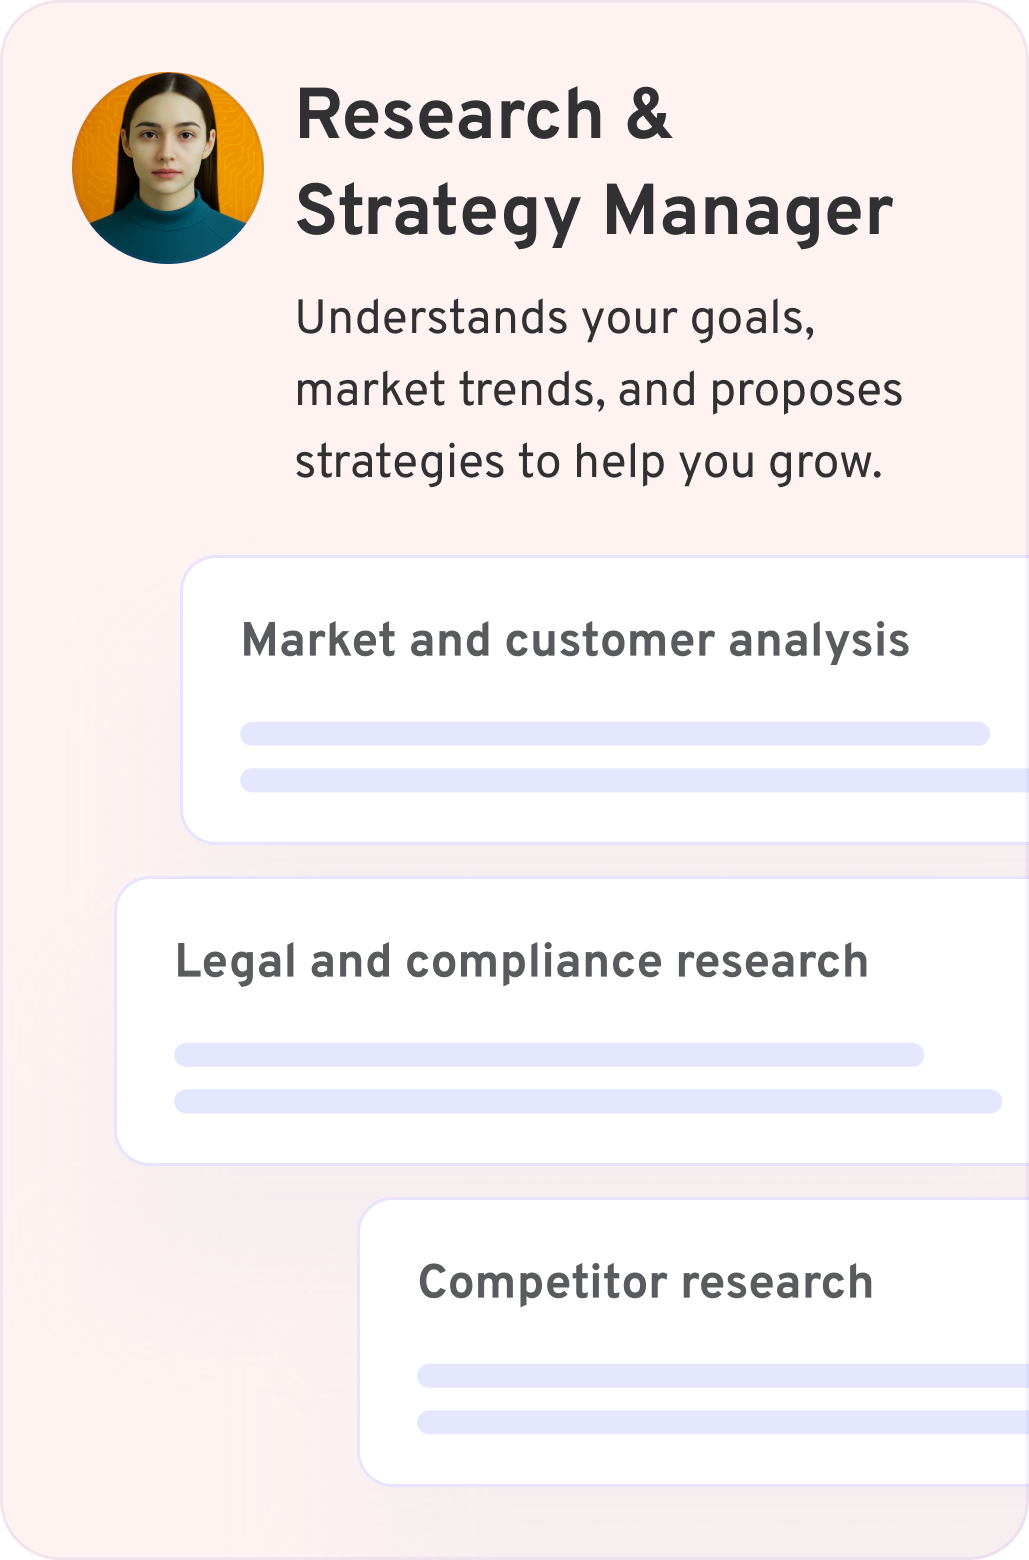Click the word "Manager" in the heading
Viewport: 1029px width, 1560px height.
pyautogui.click(x=748, y=212)
